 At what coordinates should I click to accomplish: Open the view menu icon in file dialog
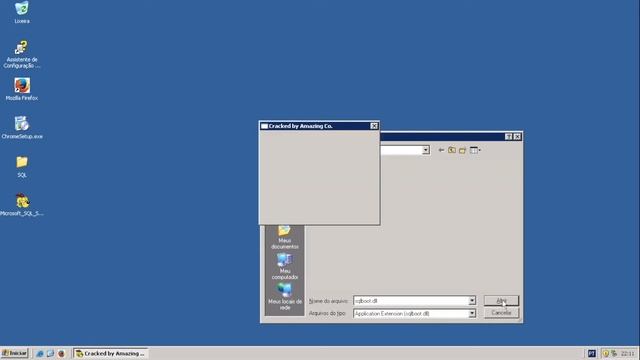pyautogui.click(x=475, y=150)
